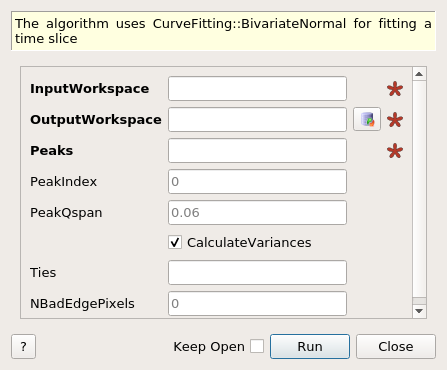Viewport: 447px width, 370px height.
Task: Uncheck the CalculateVariances checkbox
Action: click(175, 242)
